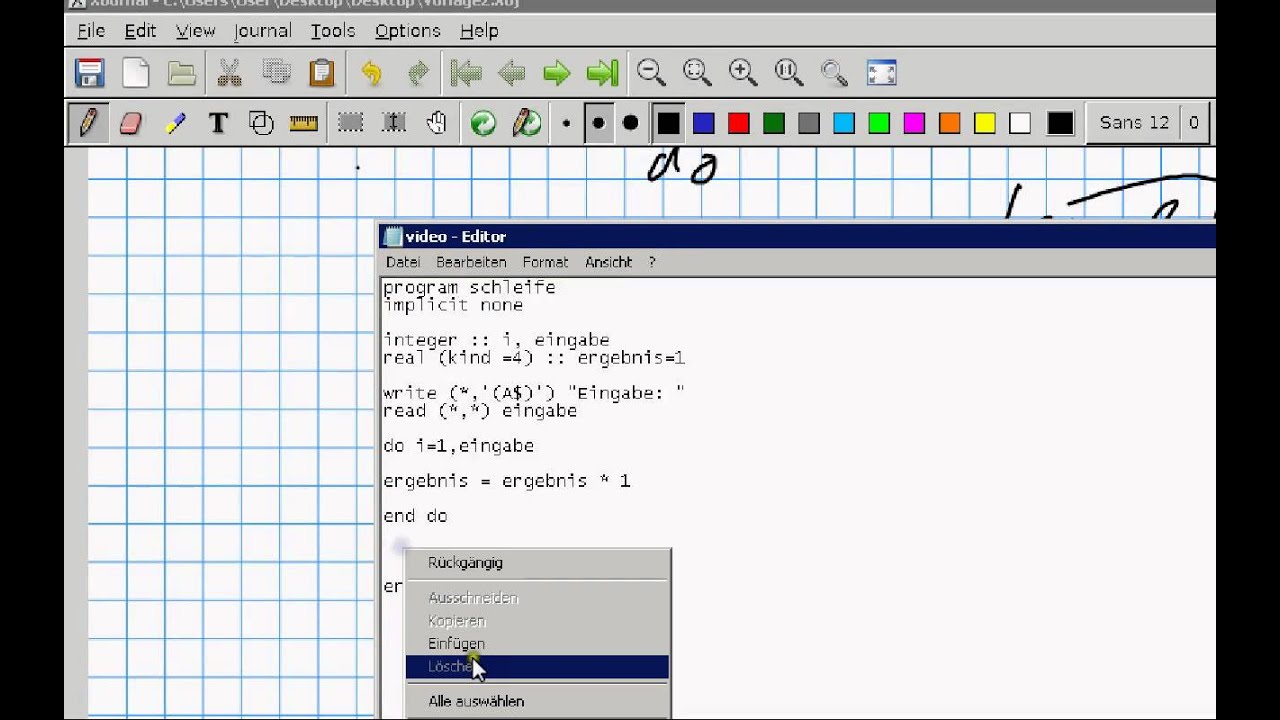Click the Zoom In magnifier
Image resolution: width=1280 pixels, height=720 pixels.
coord(743,72)
